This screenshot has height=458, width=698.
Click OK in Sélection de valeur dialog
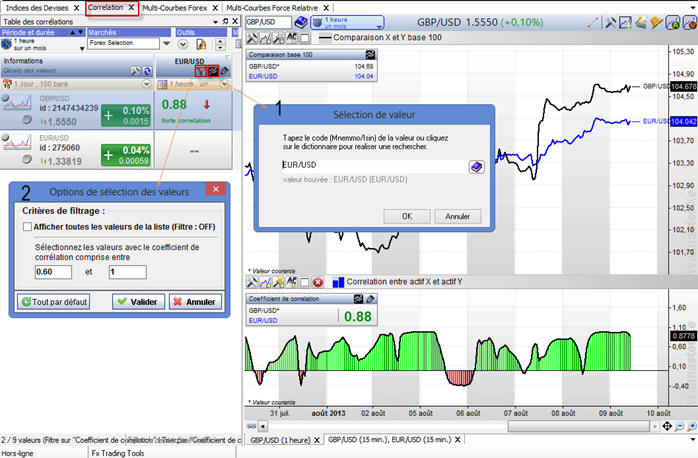[x=407, y=216]
